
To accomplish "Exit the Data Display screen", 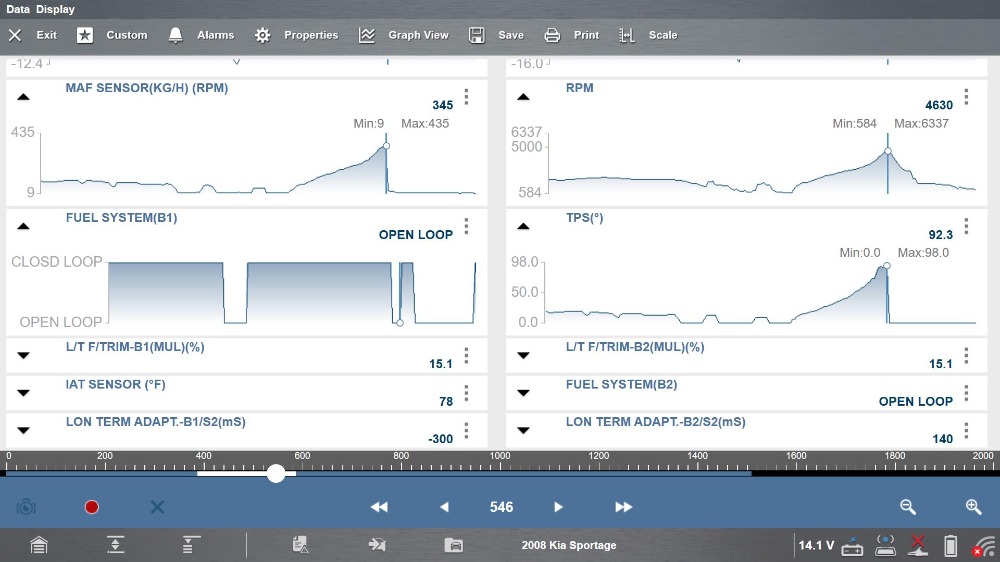I will [x=33, y=35].
